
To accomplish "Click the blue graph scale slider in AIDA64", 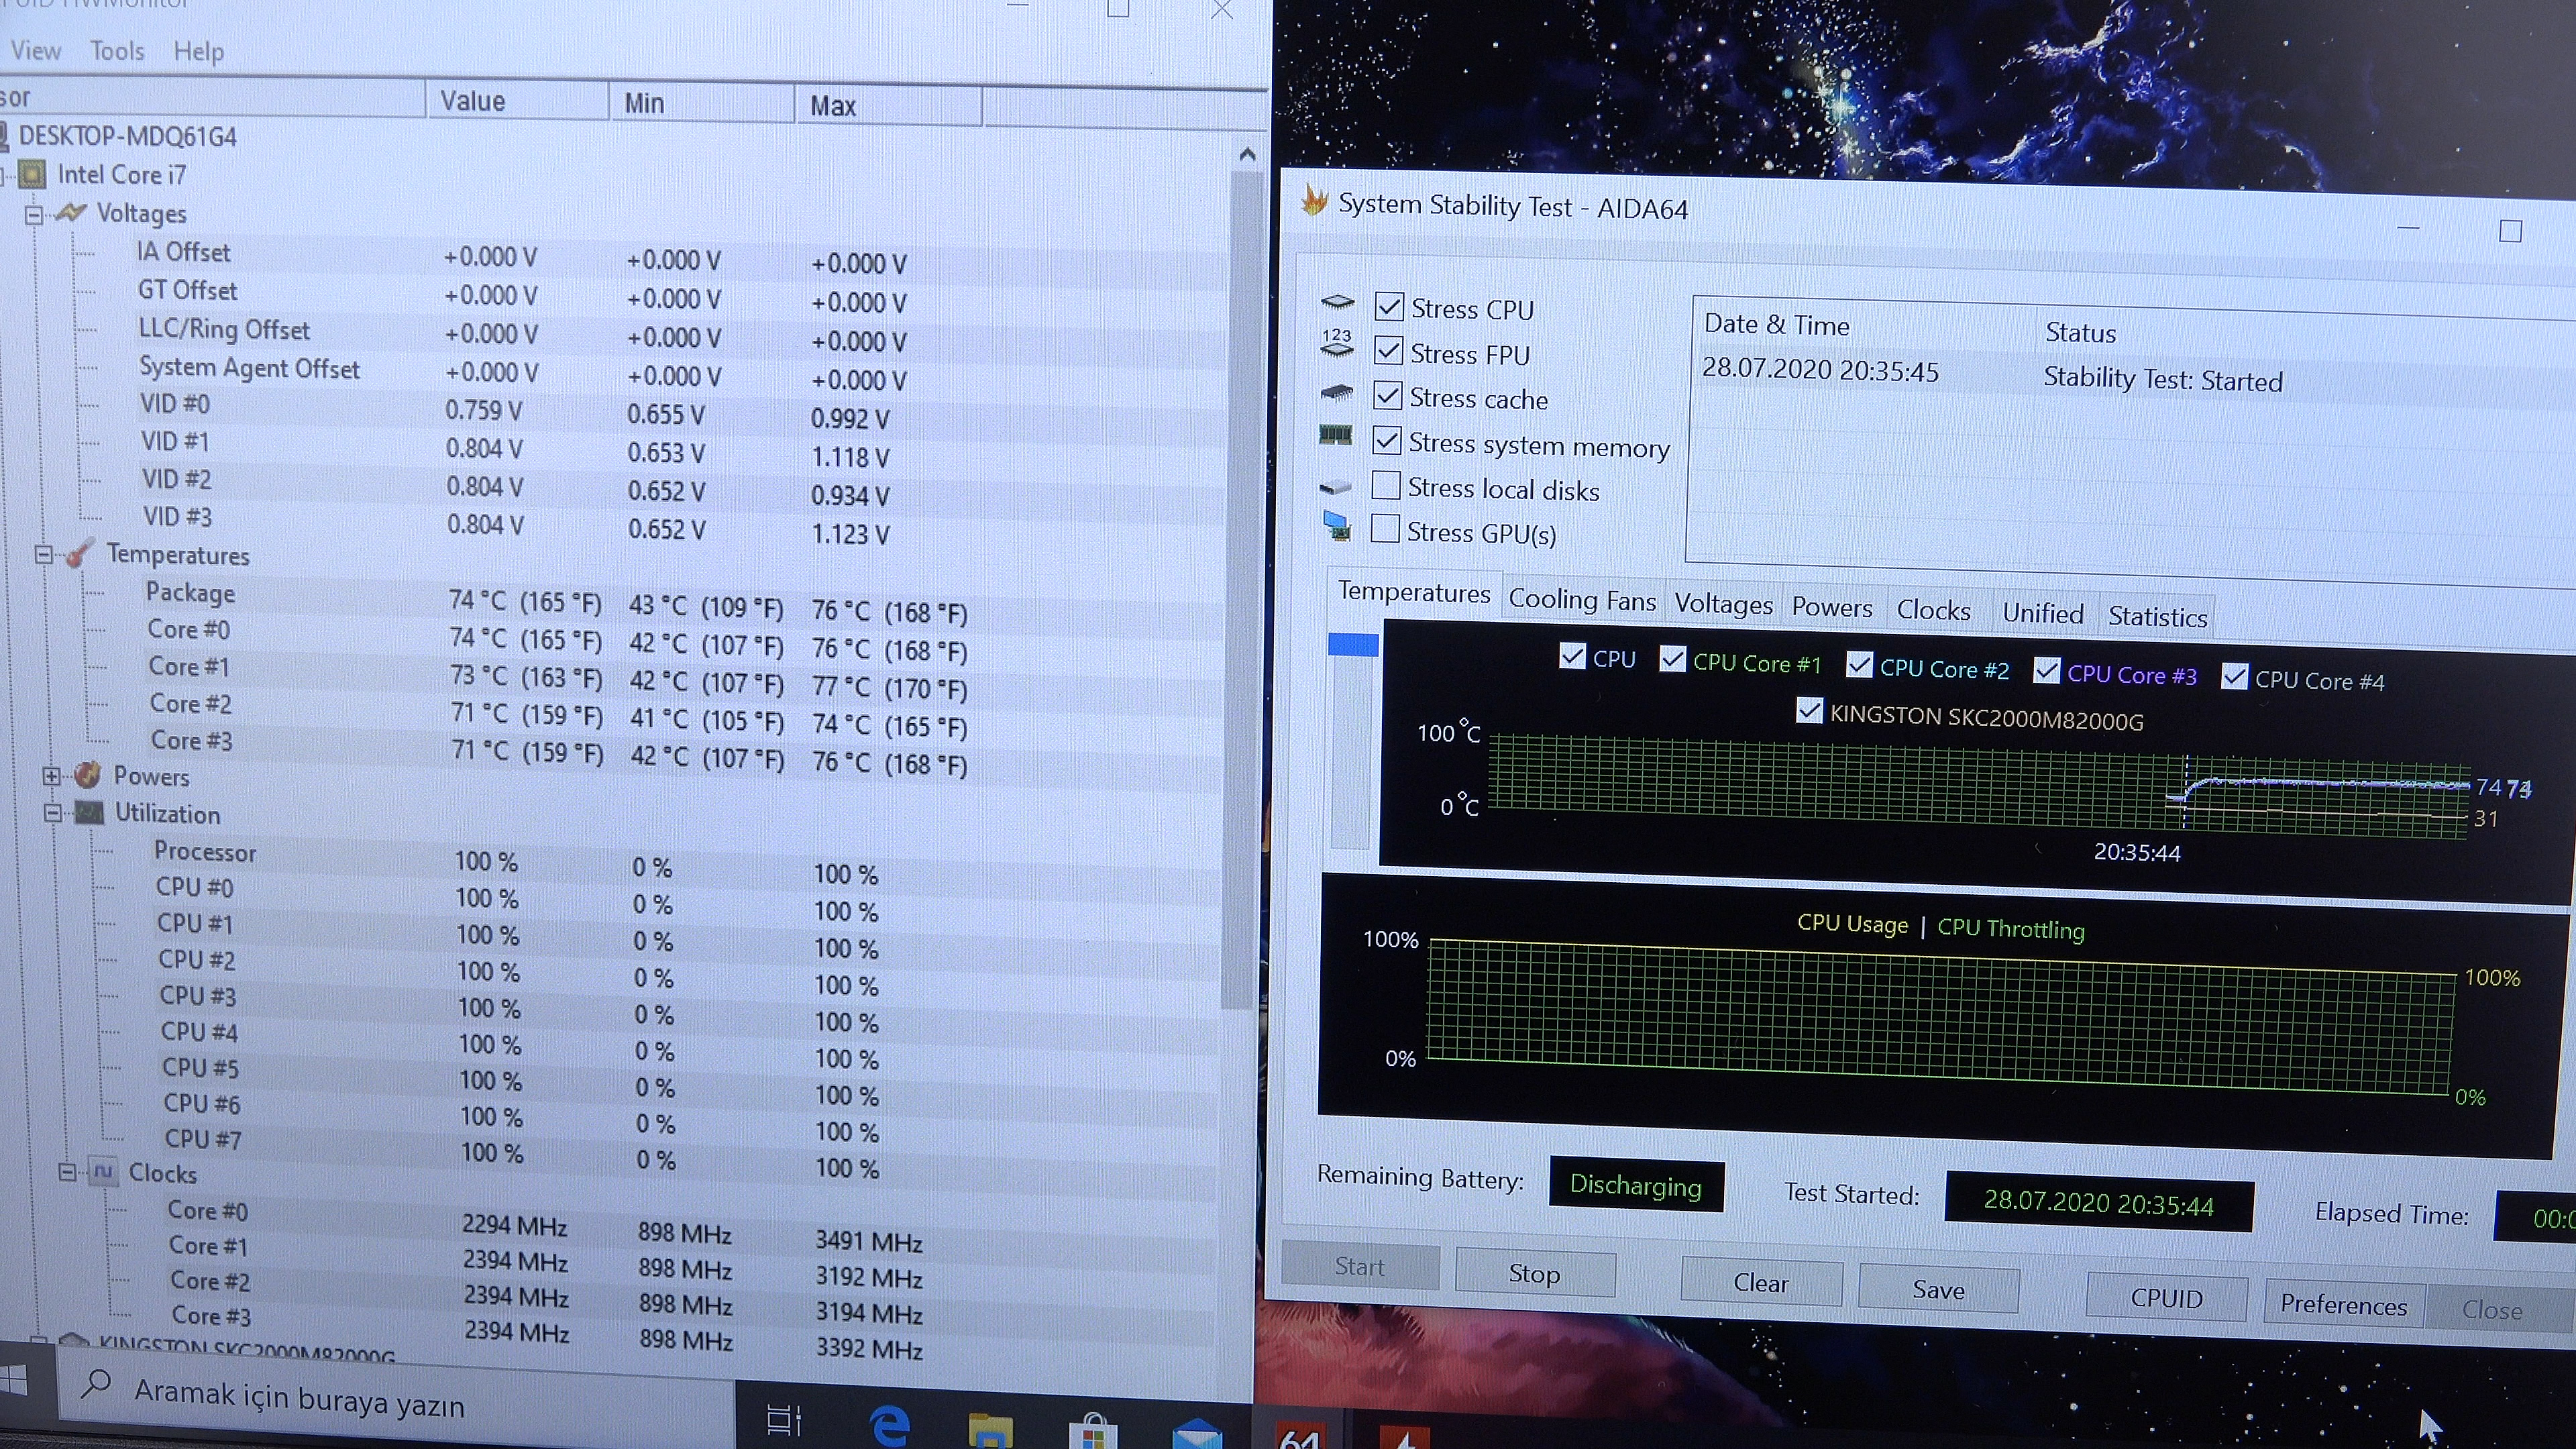I will click(1353, 645).
